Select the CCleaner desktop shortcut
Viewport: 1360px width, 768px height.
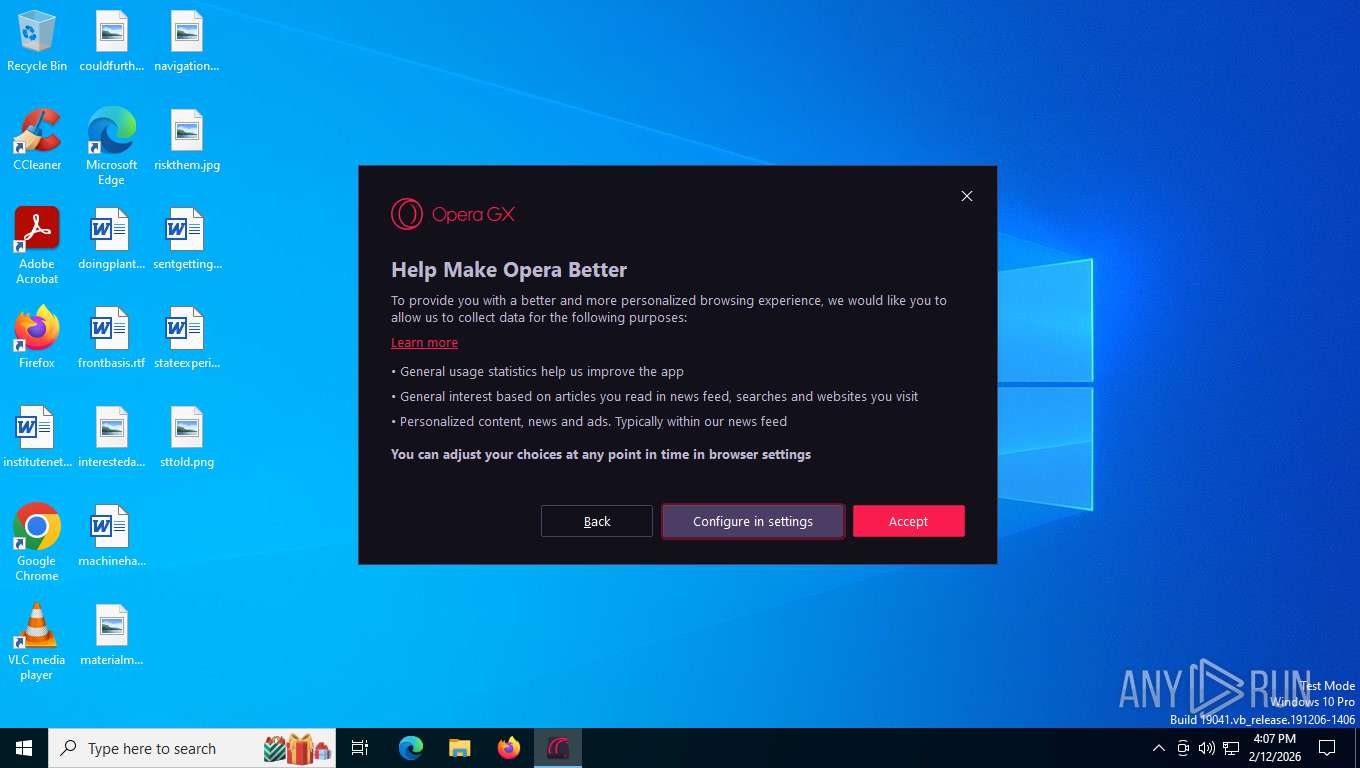(37, 140)
